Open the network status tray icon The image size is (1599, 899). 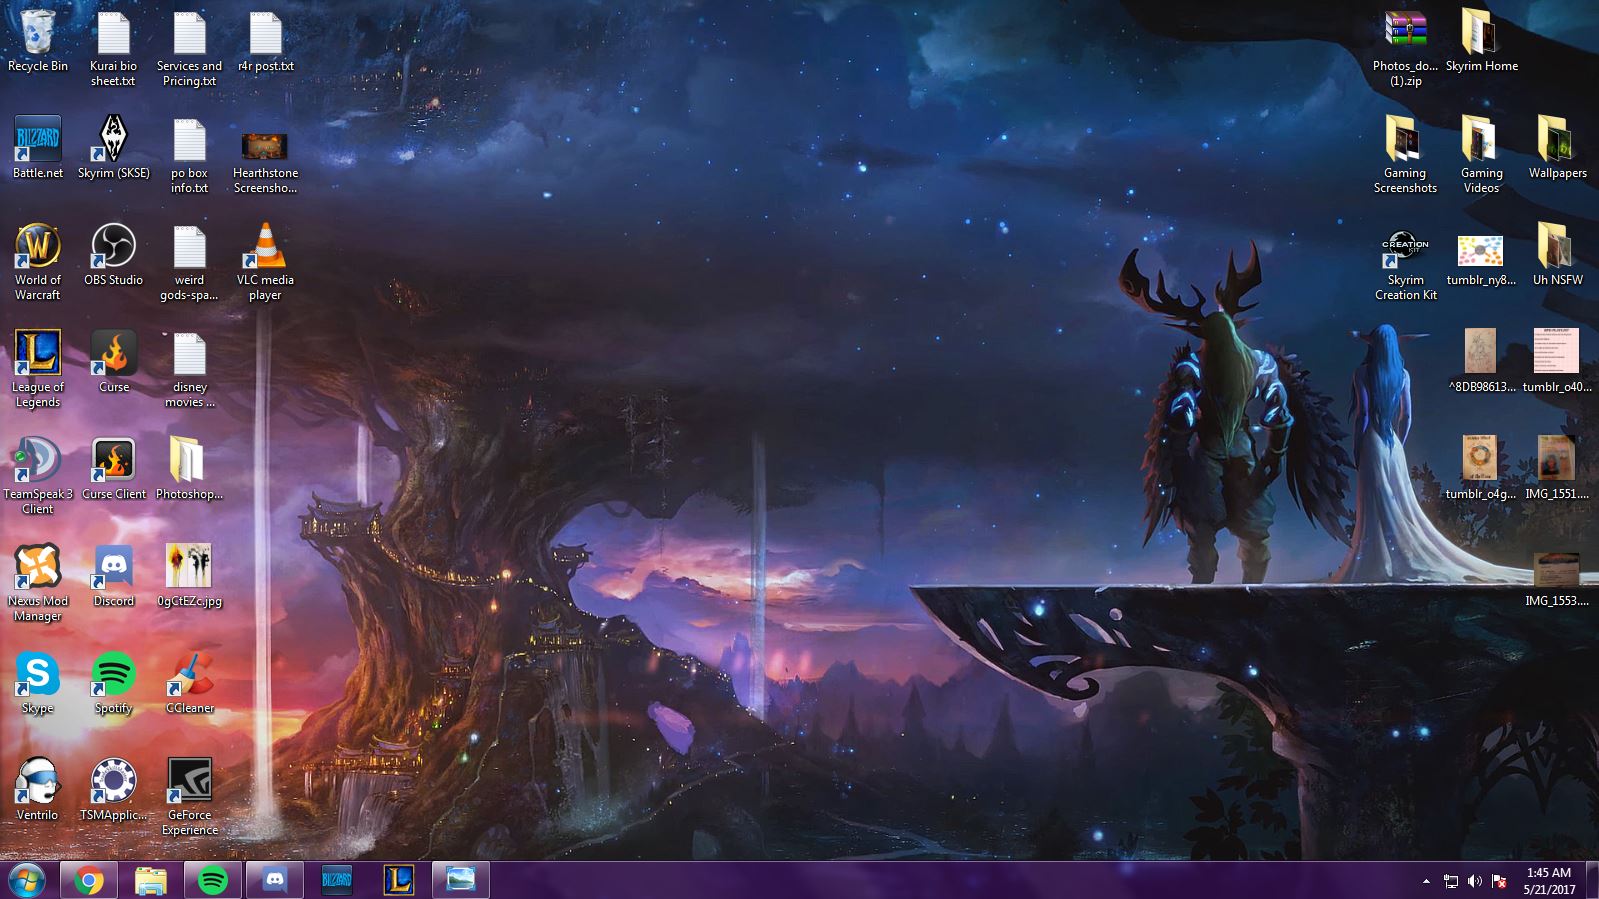point(1451,881)
